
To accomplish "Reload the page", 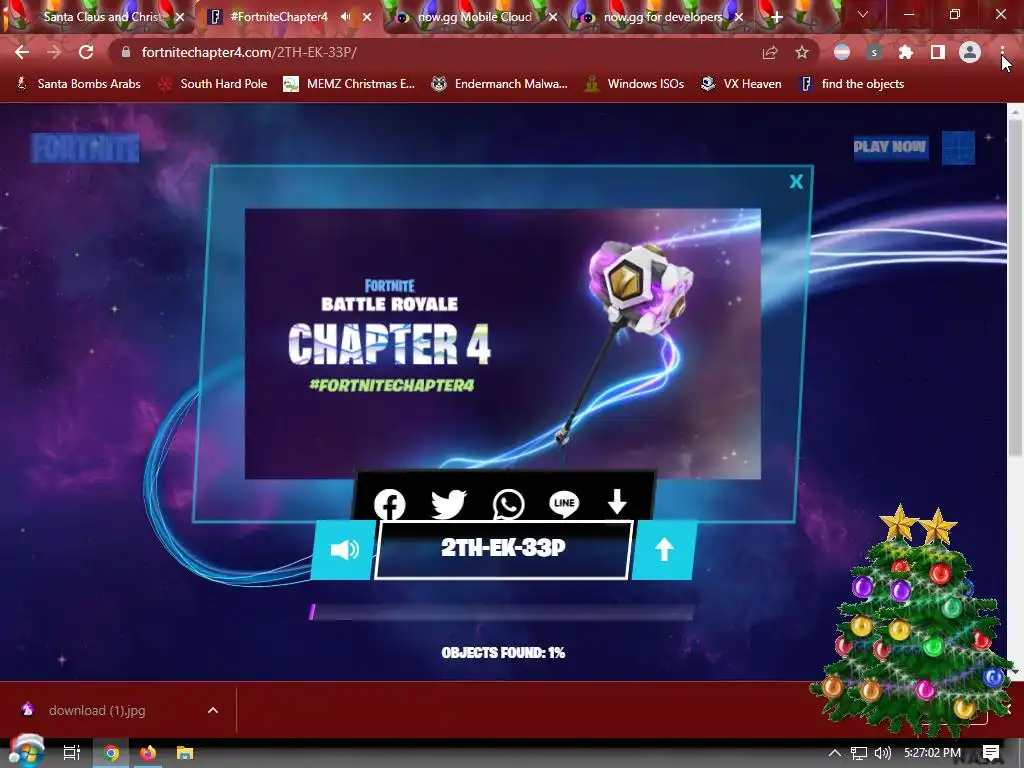I will (x=86, y=52).
